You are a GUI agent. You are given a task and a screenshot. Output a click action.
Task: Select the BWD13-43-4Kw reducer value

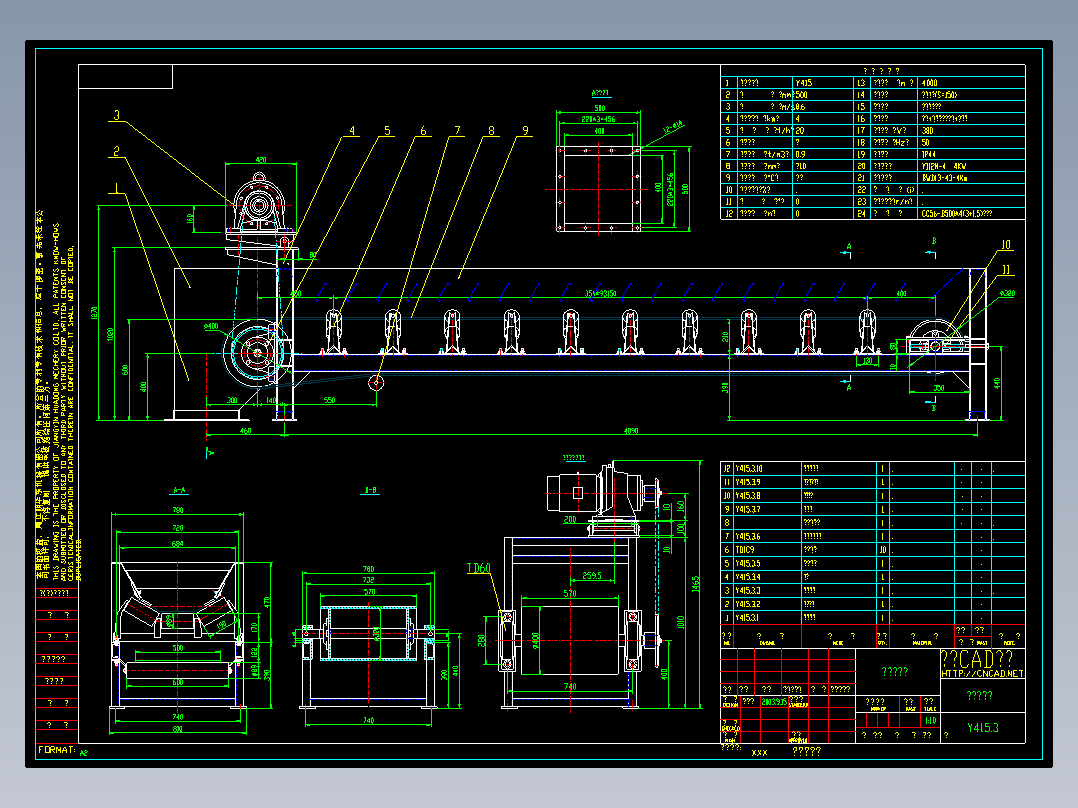945,178
